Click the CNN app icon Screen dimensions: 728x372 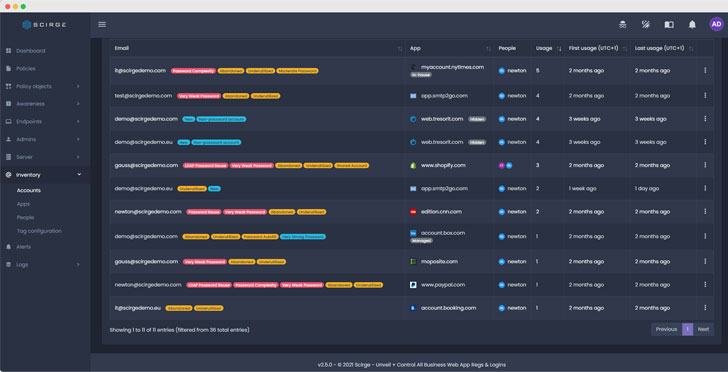click(413, 212)
